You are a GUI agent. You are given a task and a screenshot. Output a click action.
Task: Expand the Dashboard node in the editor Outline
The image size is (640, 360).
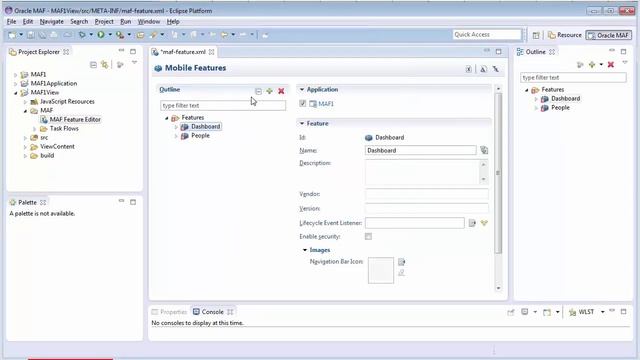coord(176,127)
